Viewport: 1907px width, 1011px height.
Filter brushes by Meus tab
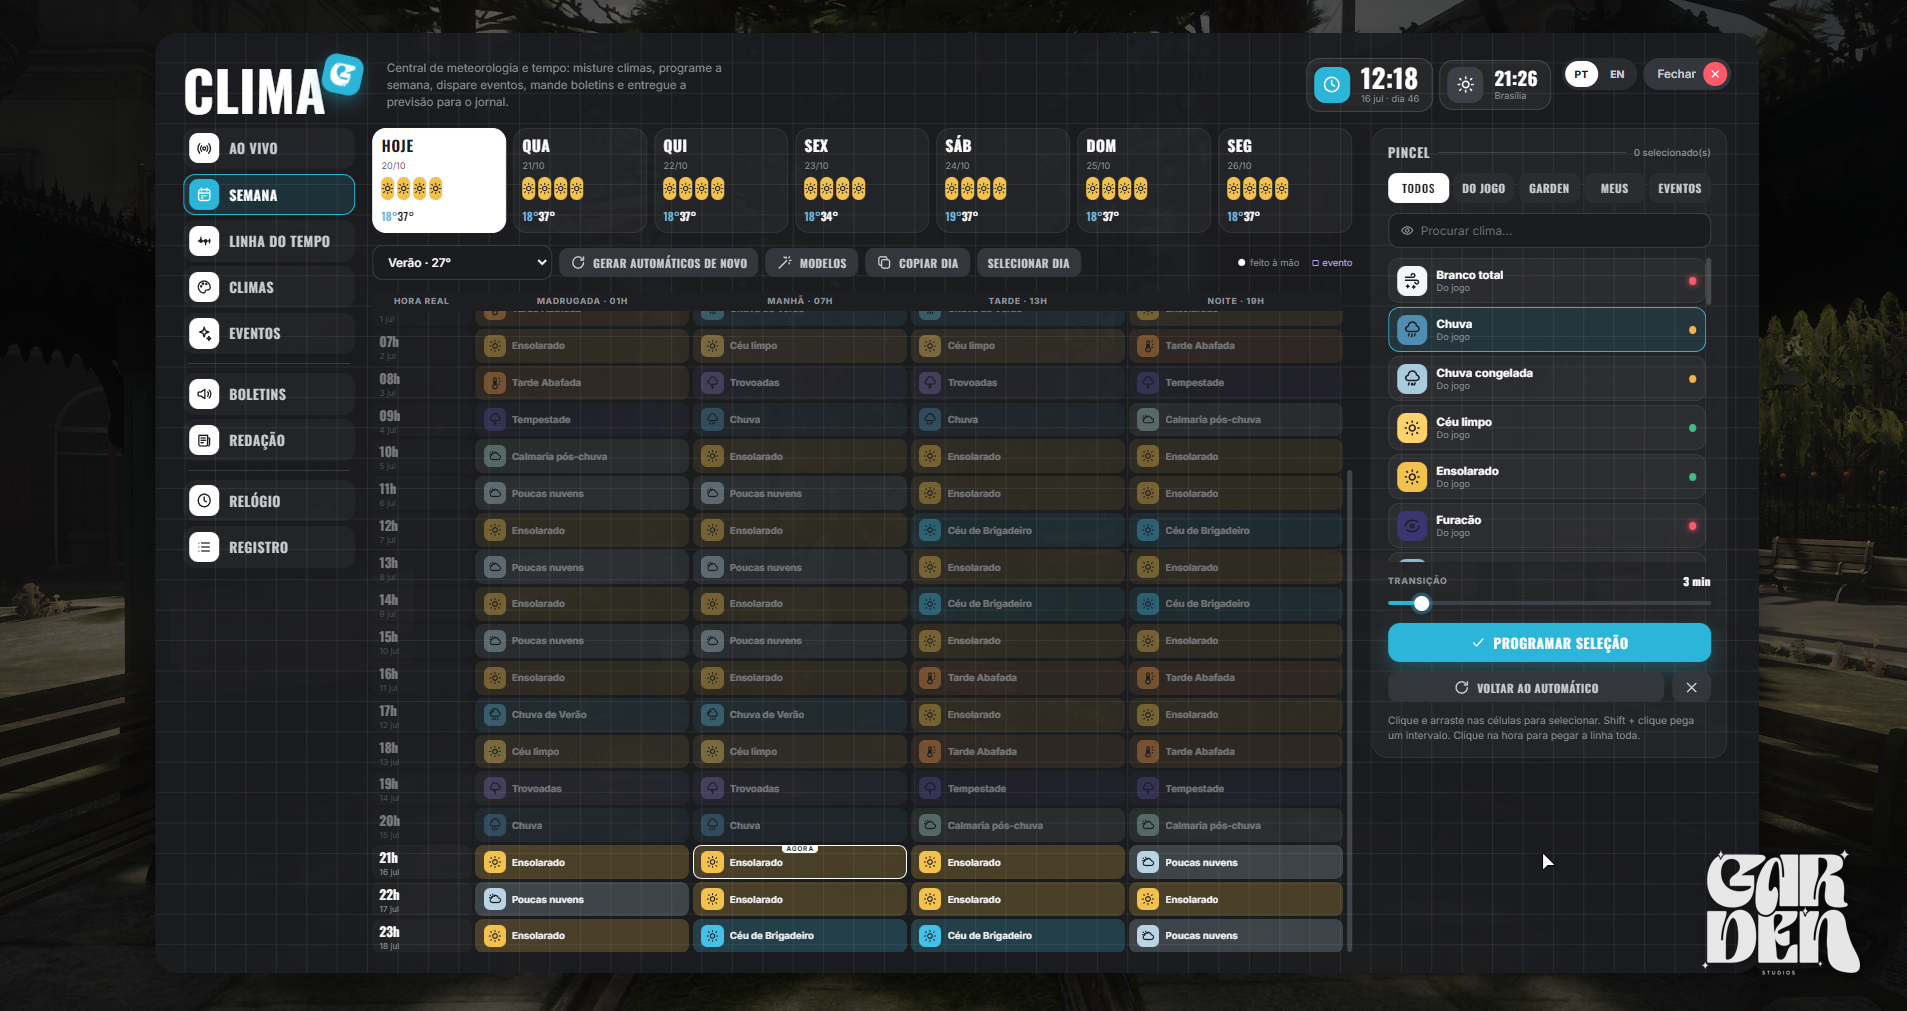[x=1614, y=188]
